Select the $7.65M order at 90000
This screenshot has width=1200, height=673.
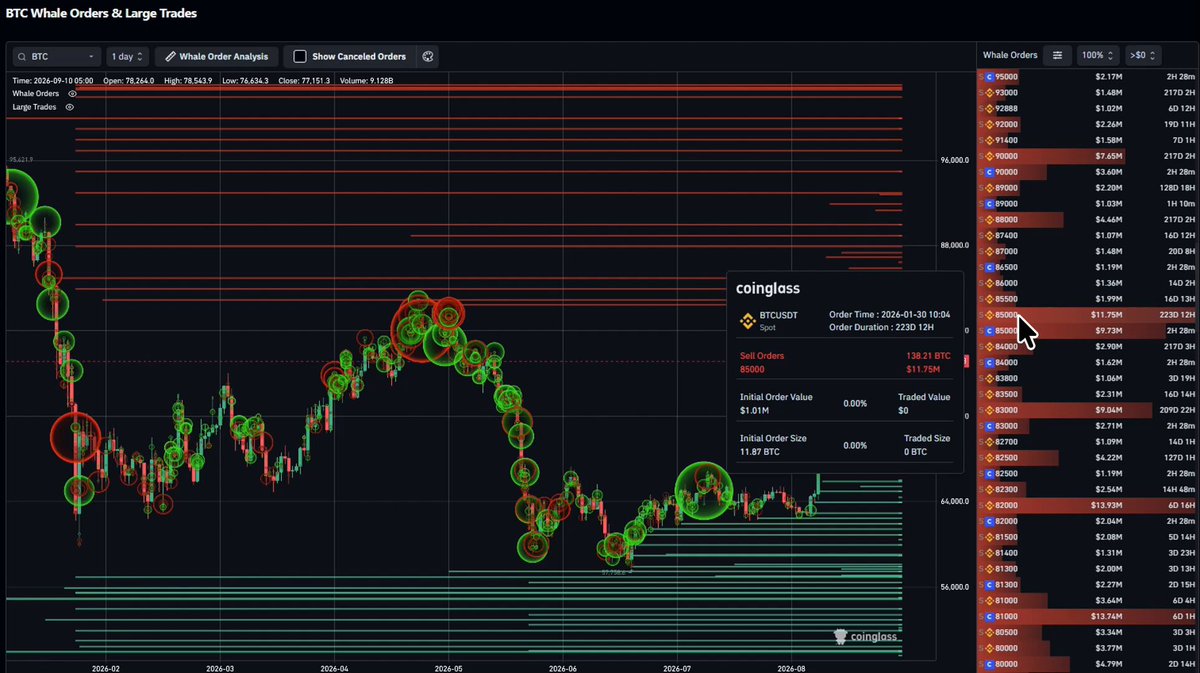[x=1088, y=156]
